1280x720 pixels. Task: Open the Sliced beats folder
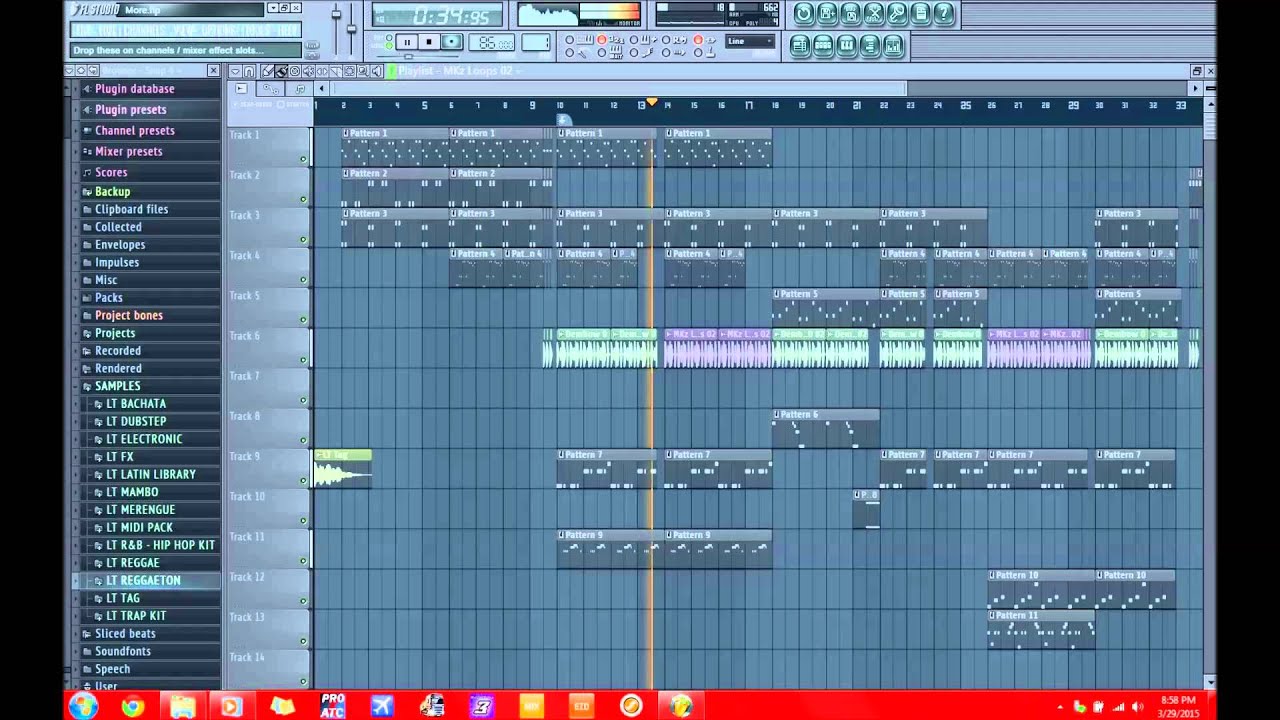tap(125, 633)
